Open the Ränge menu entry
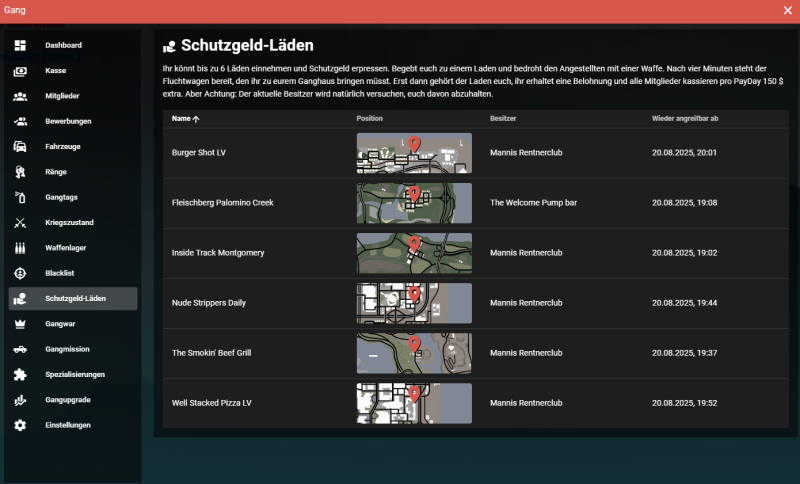Screen dimensions: 800x484 click(73, 172)
